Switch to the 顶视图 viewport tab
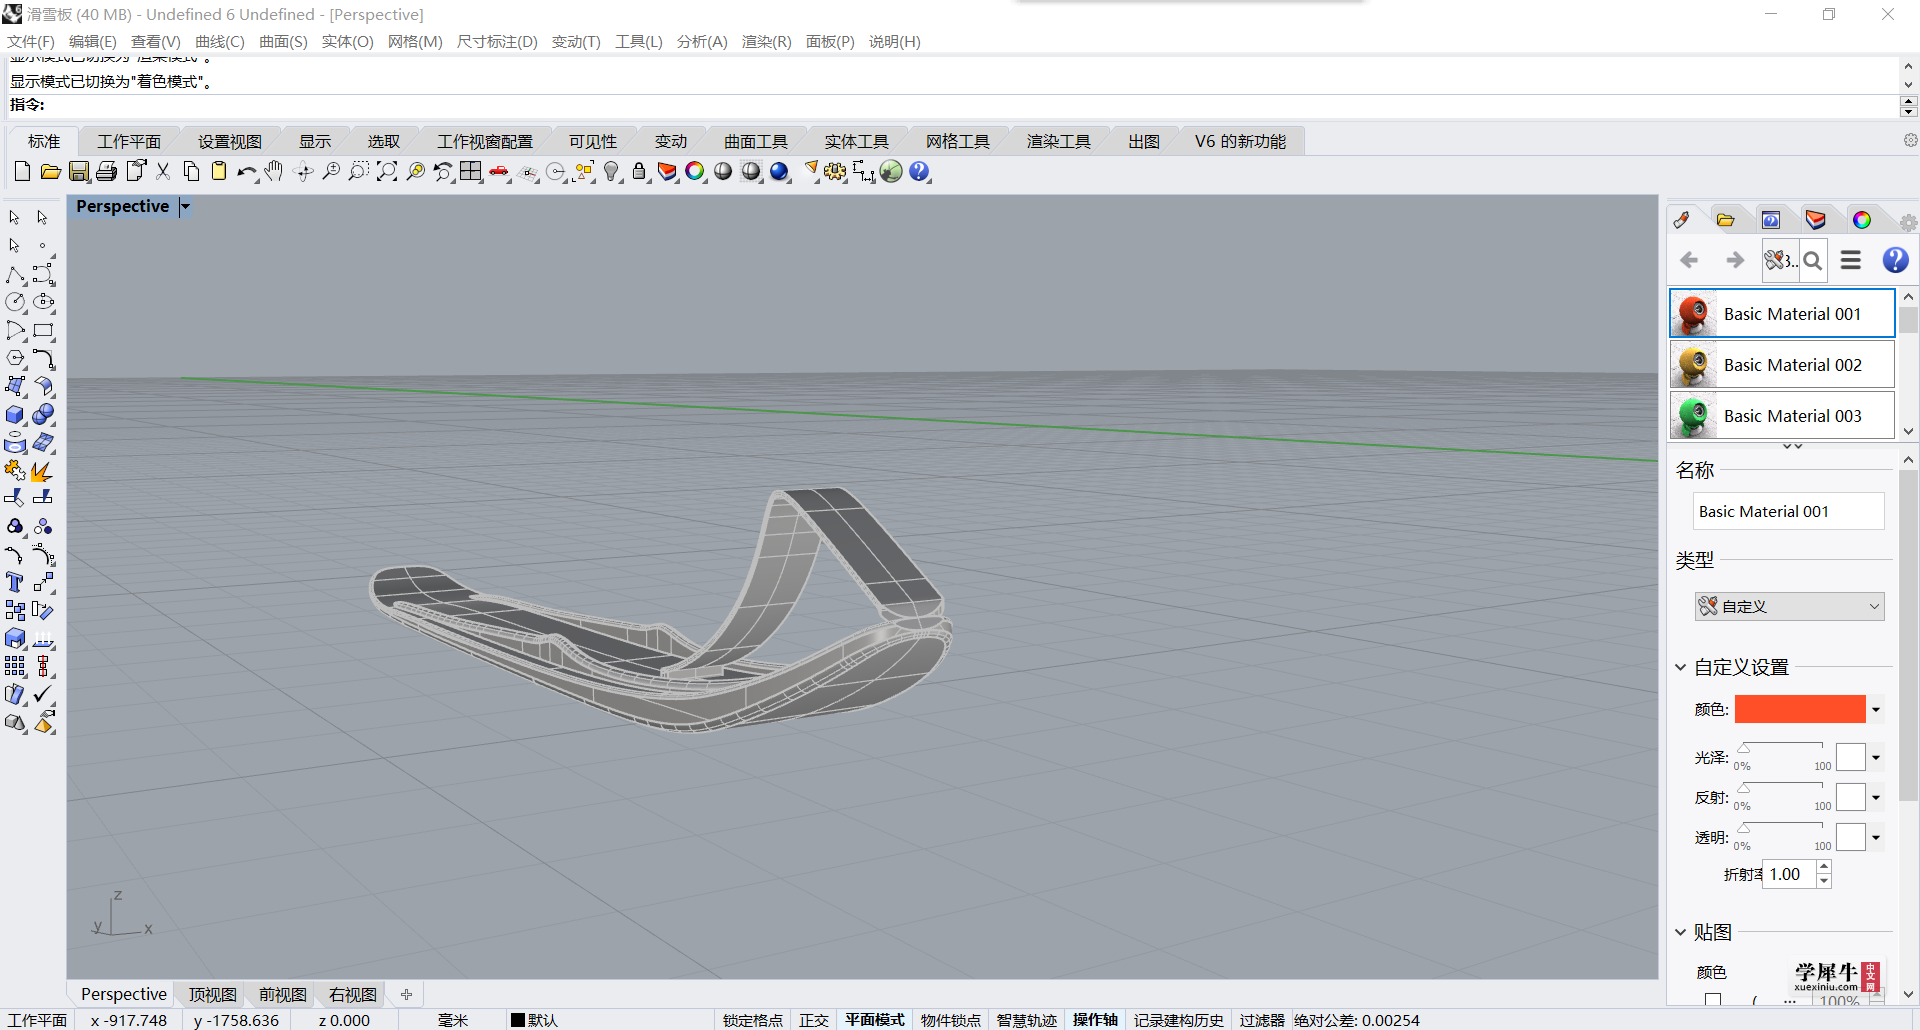This screenshot has width=1920, height=1030. [213, 995]
